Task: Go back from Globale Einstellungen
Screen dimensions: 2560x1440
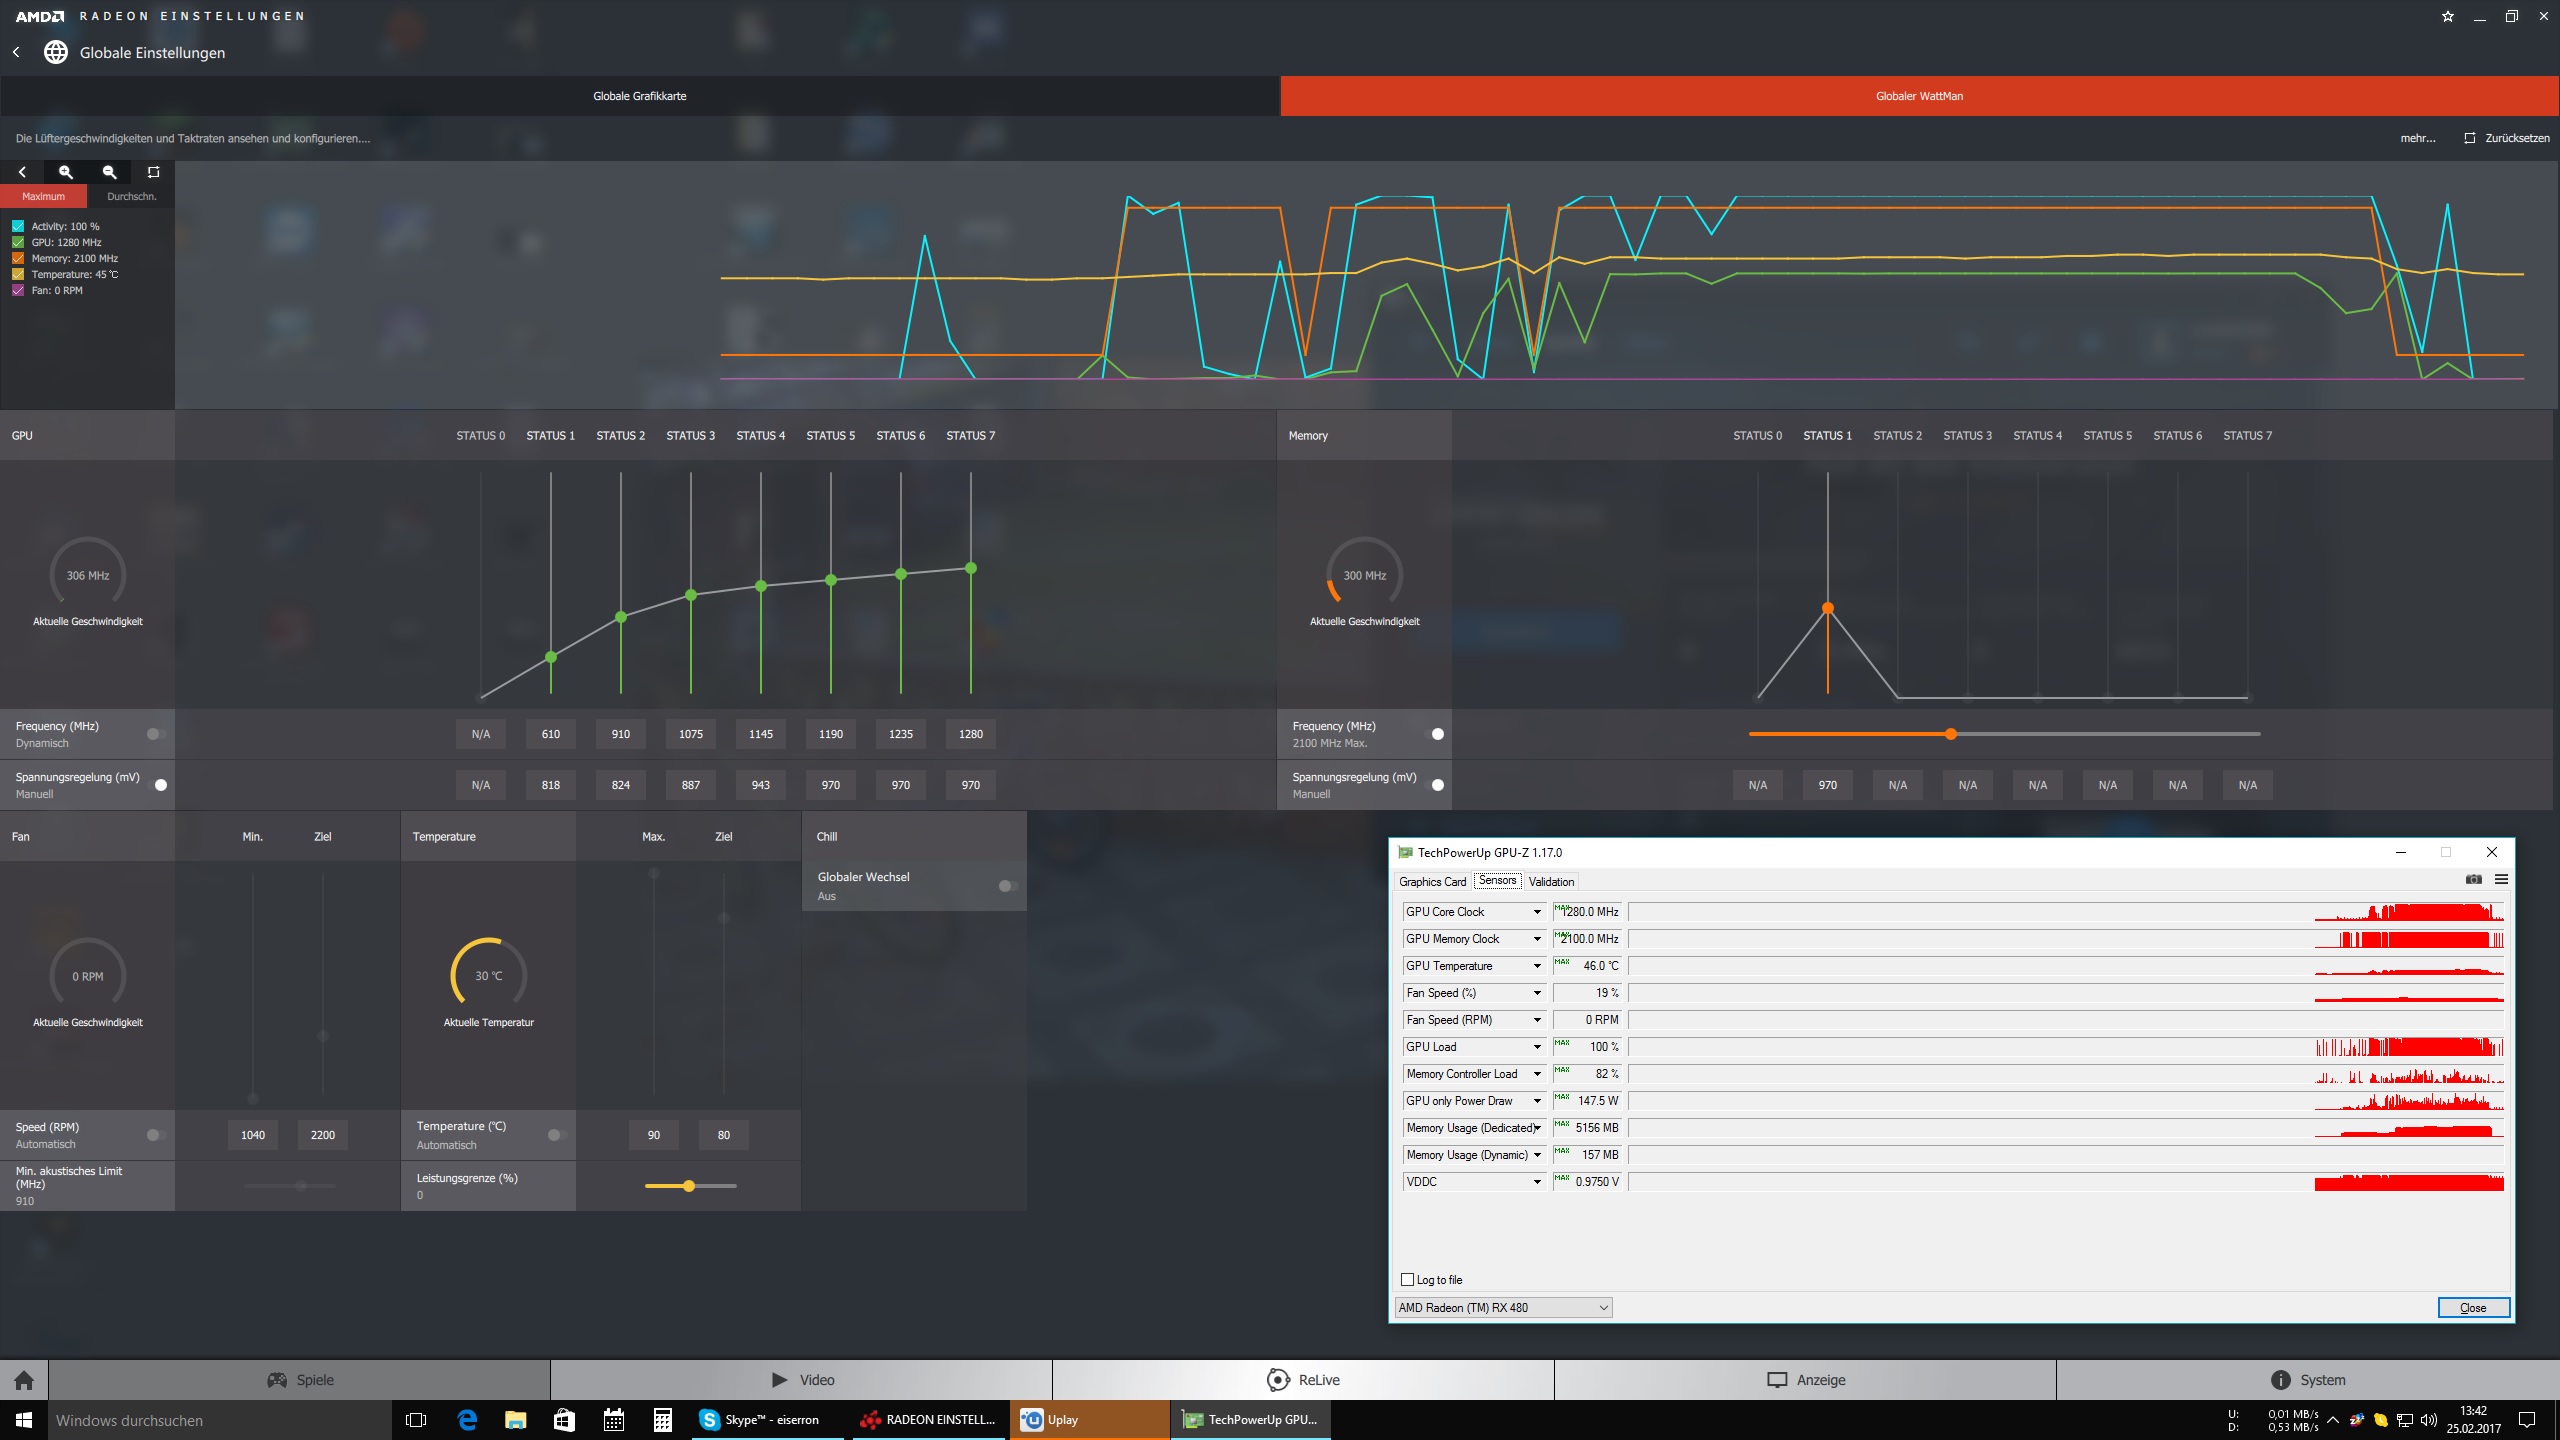Action: 16,52
